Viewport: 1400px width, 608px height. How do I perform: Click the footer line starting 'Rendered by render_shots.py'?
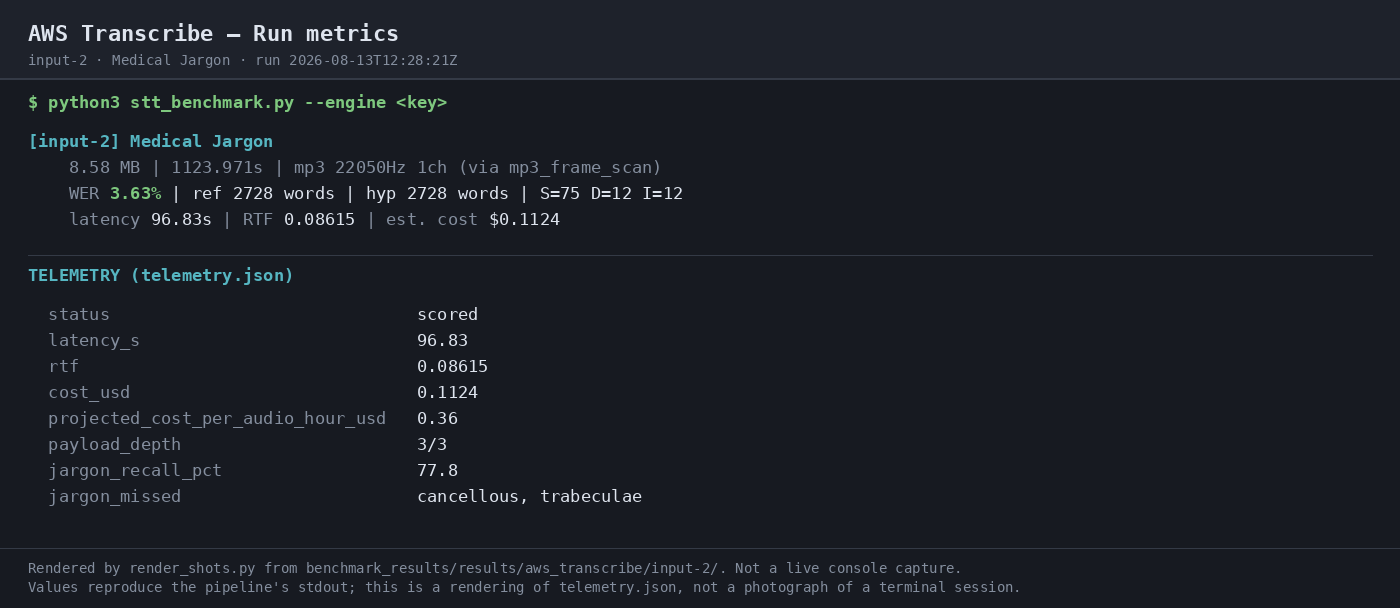tap(495, 569)
